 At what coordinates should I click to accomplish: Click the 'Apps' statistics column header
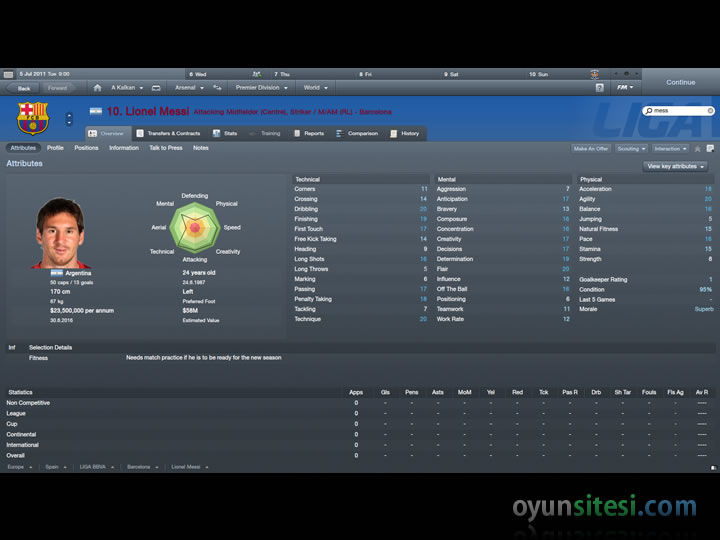(356, 392)
